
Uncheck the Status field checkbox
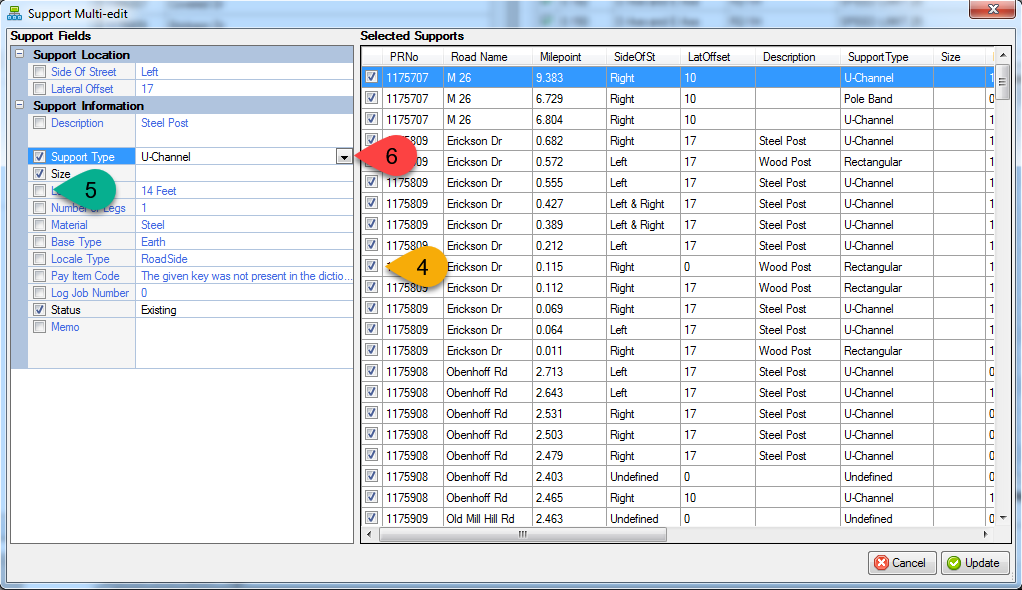(x=40, y=310)
